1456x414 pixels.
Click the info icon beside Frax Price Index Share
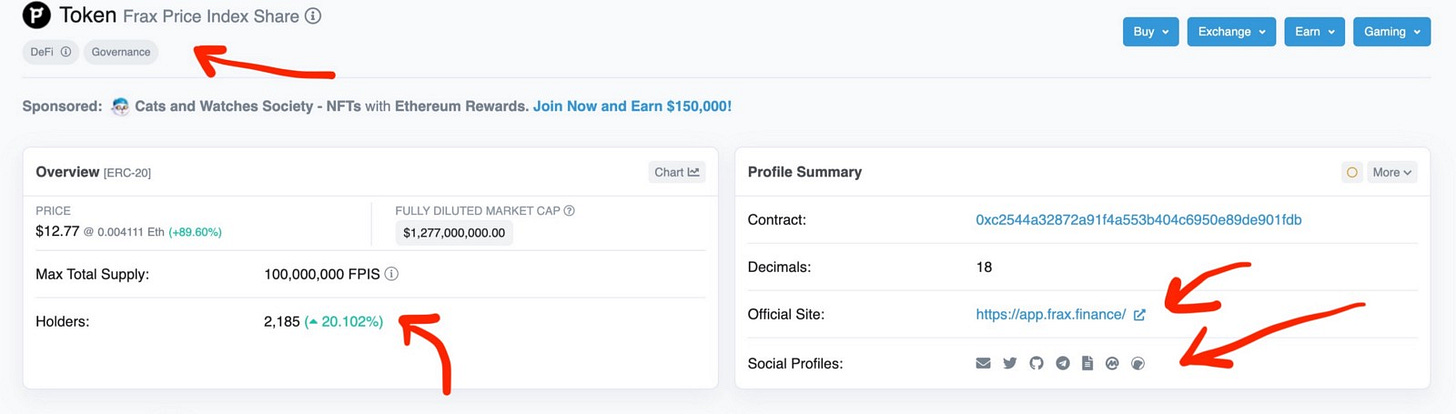(x=313, y=16)
